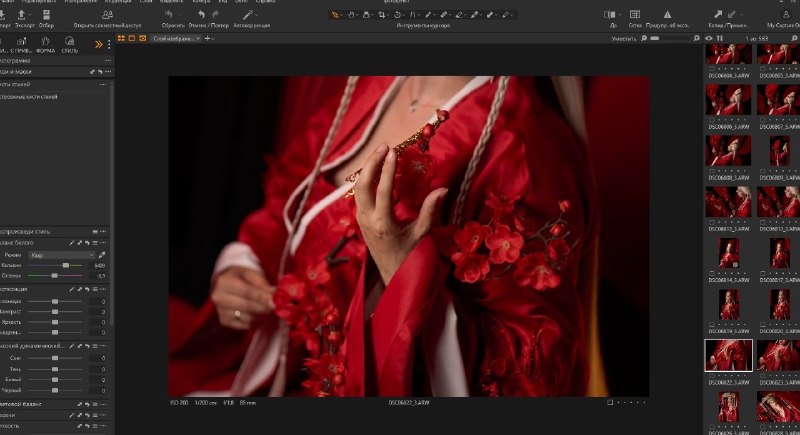
Task: Switch to the Style (СТИЛЬ) tool tab
Action: (69, 44)
